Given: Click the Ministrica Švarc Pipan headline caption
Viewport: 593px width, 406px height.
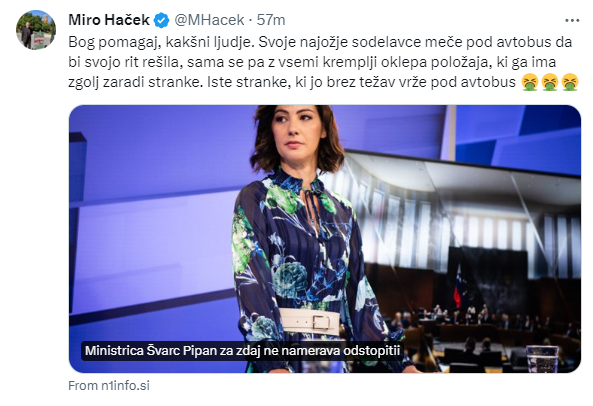Looking at the screenshot, I should (242, 350).
